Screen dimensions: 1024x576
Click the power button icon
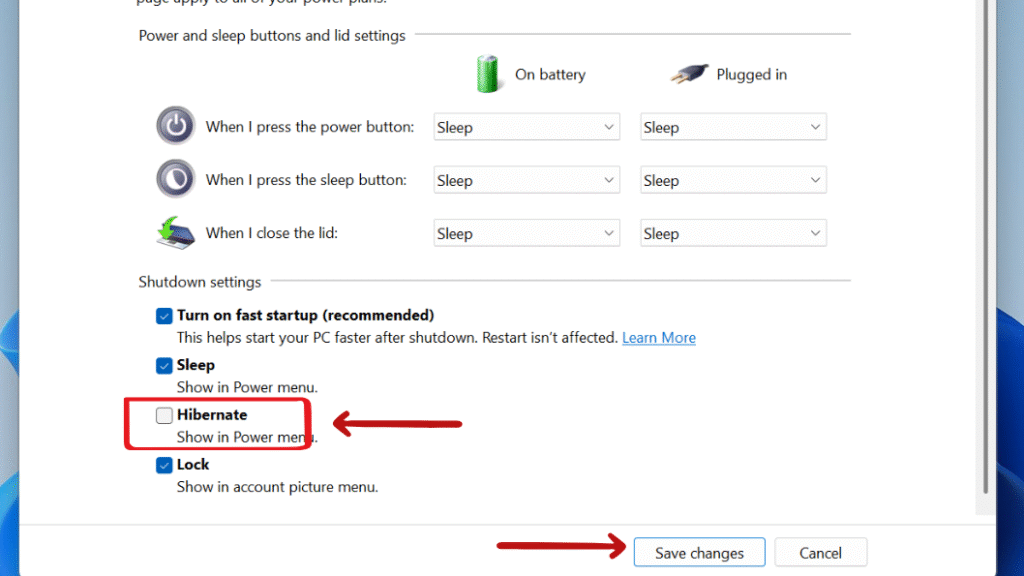tap(175, 125)
